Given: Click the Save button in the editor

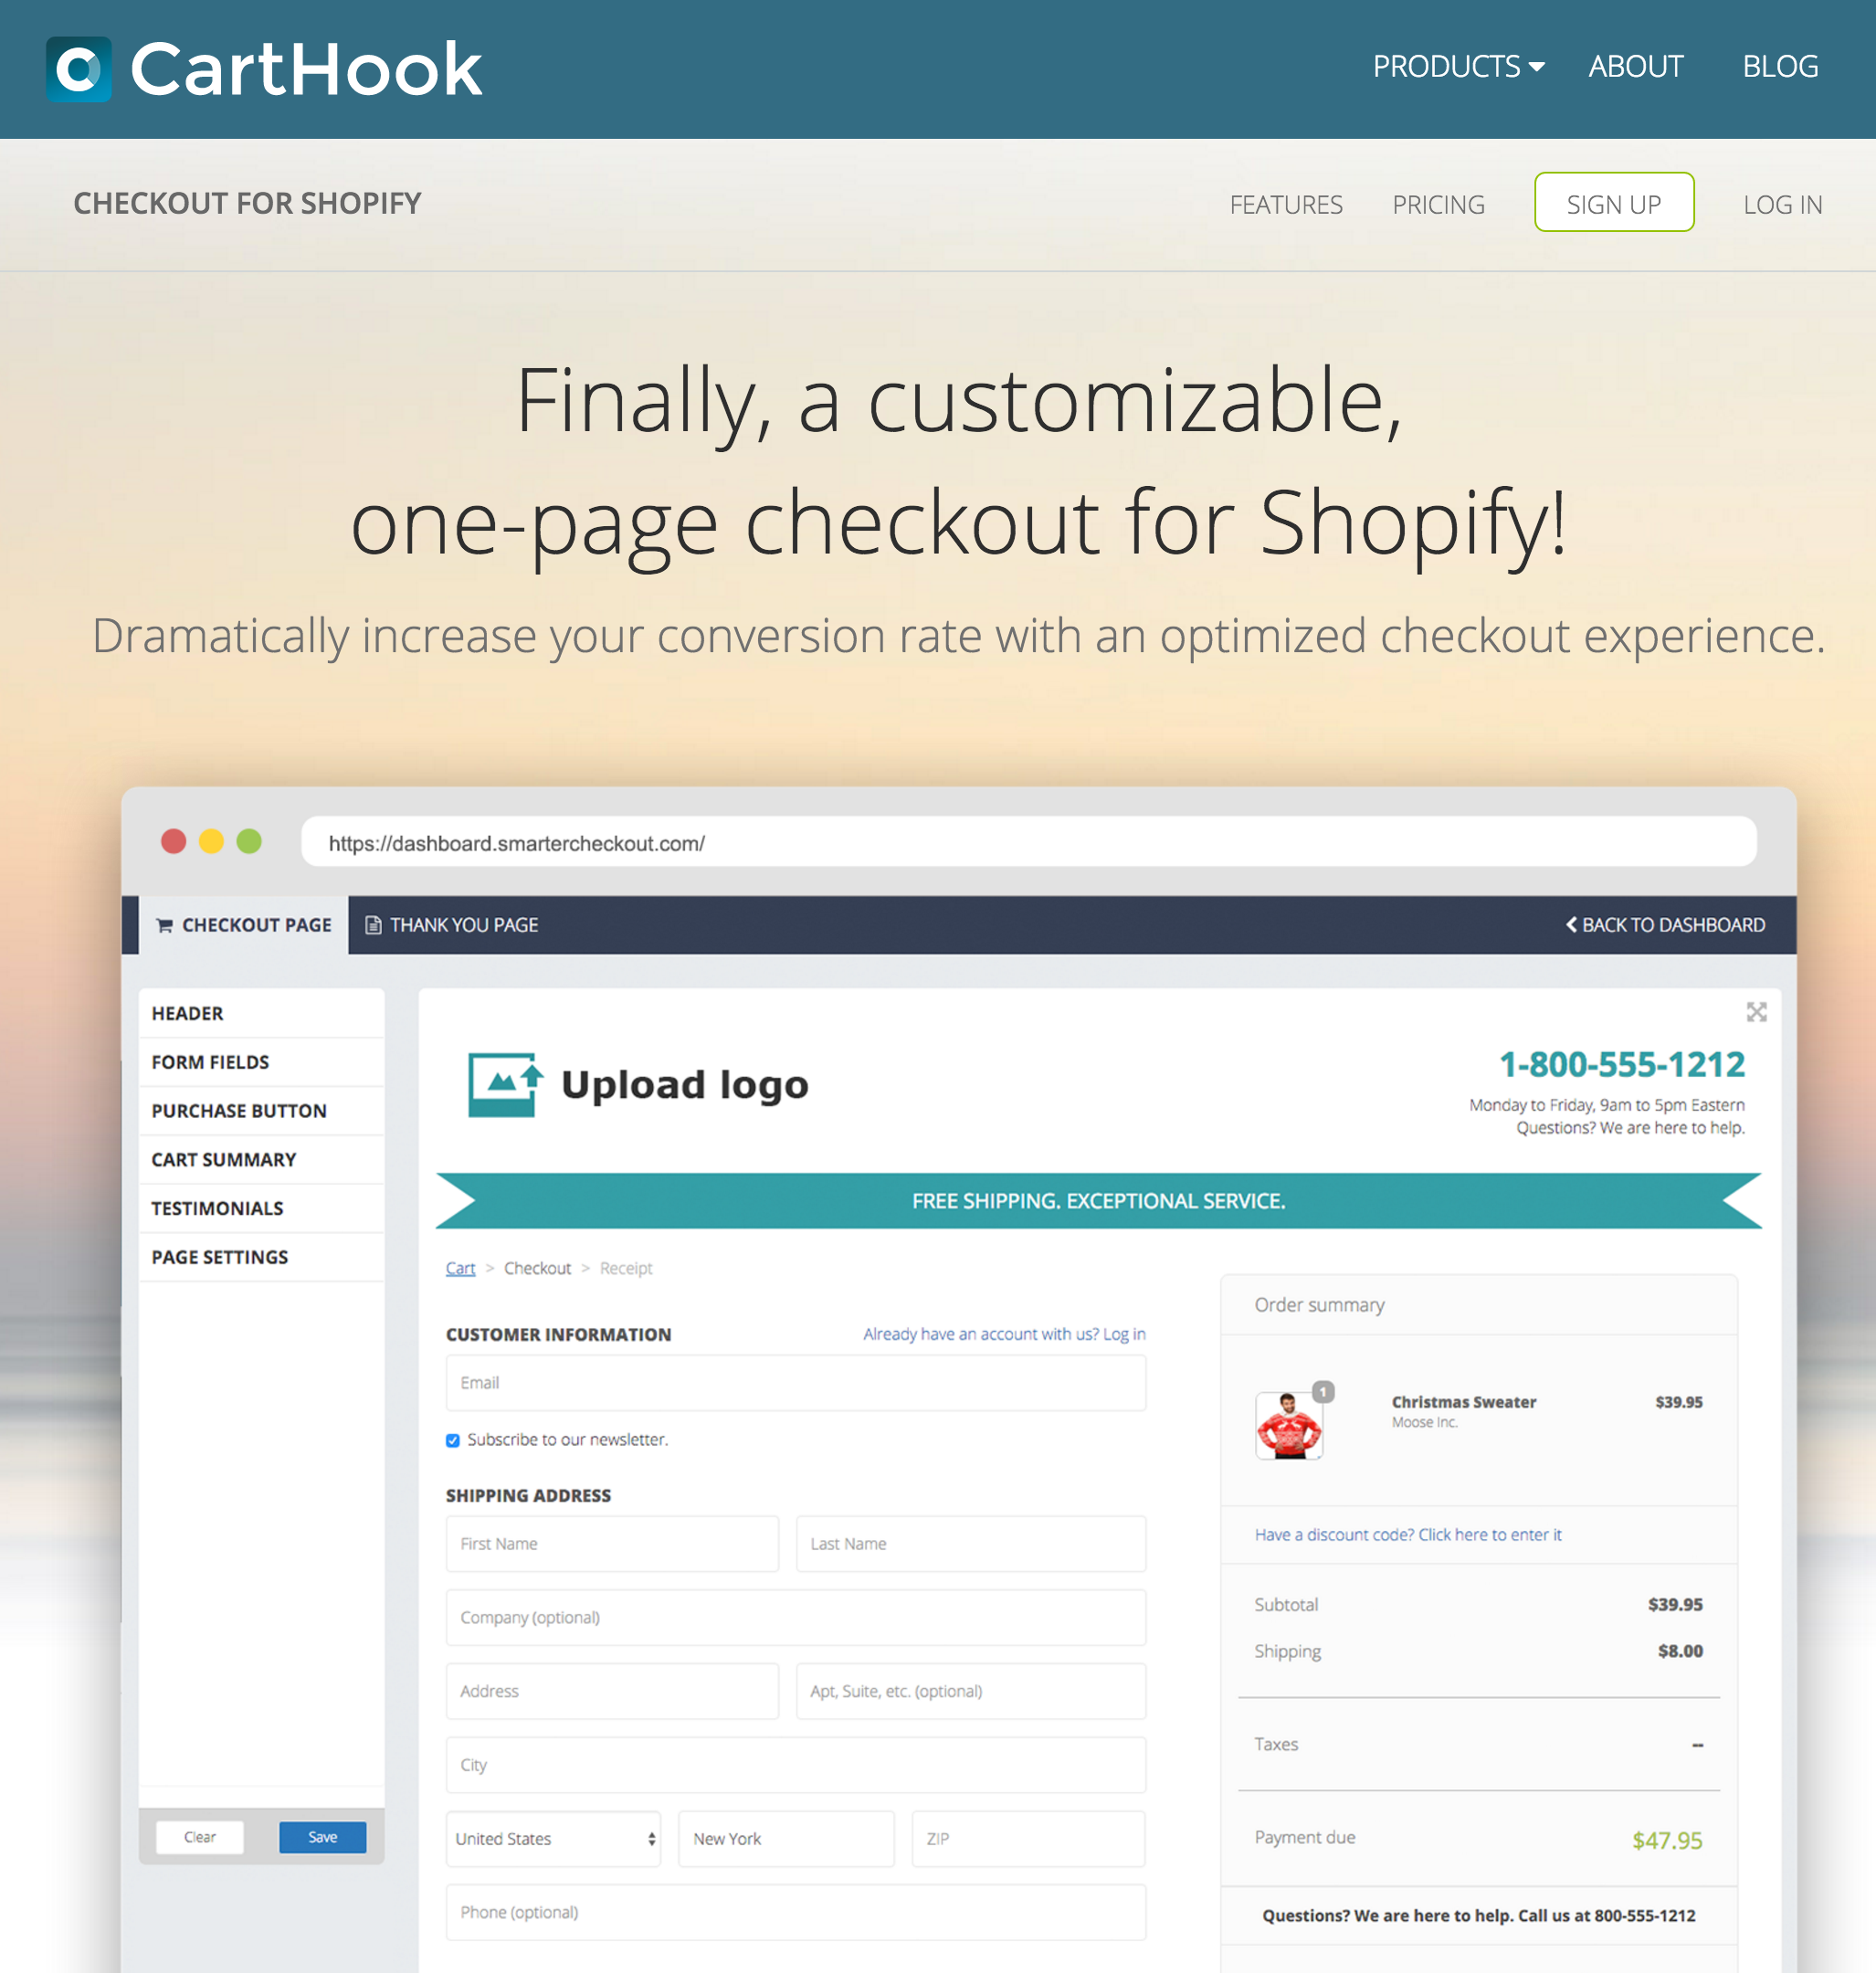Looking at the screenshot, I should point(322,1838).
